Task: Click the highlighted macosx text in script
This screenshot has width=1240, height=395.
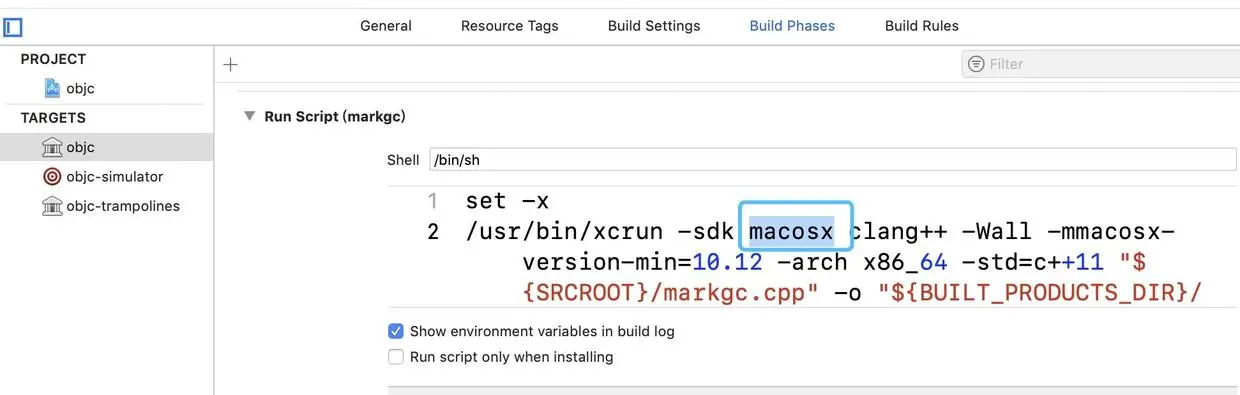Action: (791, 231)
